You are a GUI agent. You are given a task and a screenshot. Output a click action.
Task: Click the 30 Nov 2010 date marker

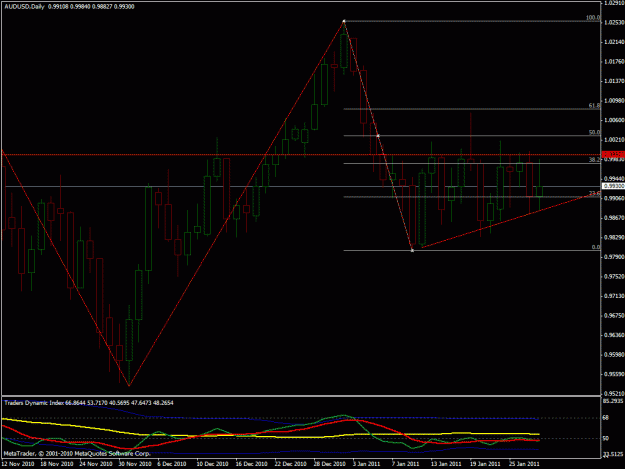click(135, 464)
